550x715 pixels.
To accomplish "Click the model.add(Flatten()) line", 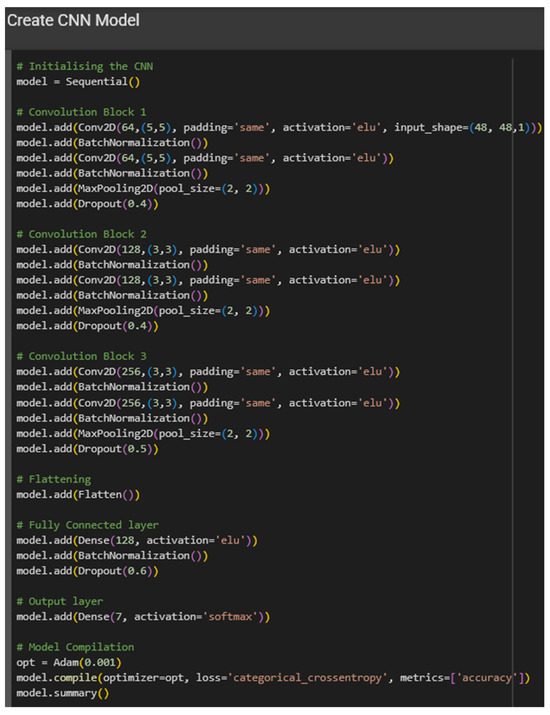I will point(78,495).
